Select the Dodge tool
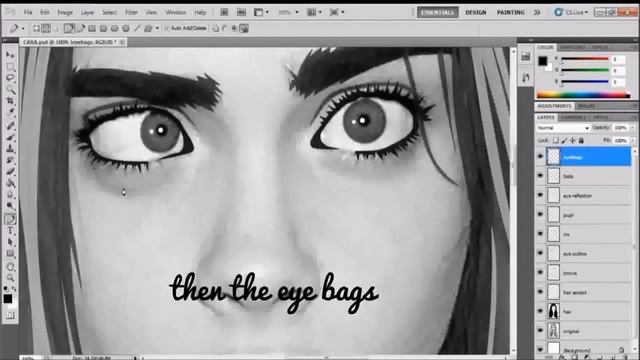Image resolution: width=640 pixels, height=360 pixels. coord(10,206)
